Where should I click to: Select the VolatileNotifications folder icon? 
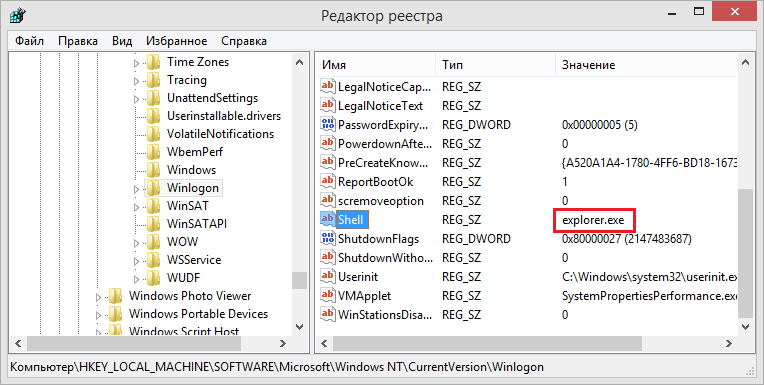click(153, 134)
